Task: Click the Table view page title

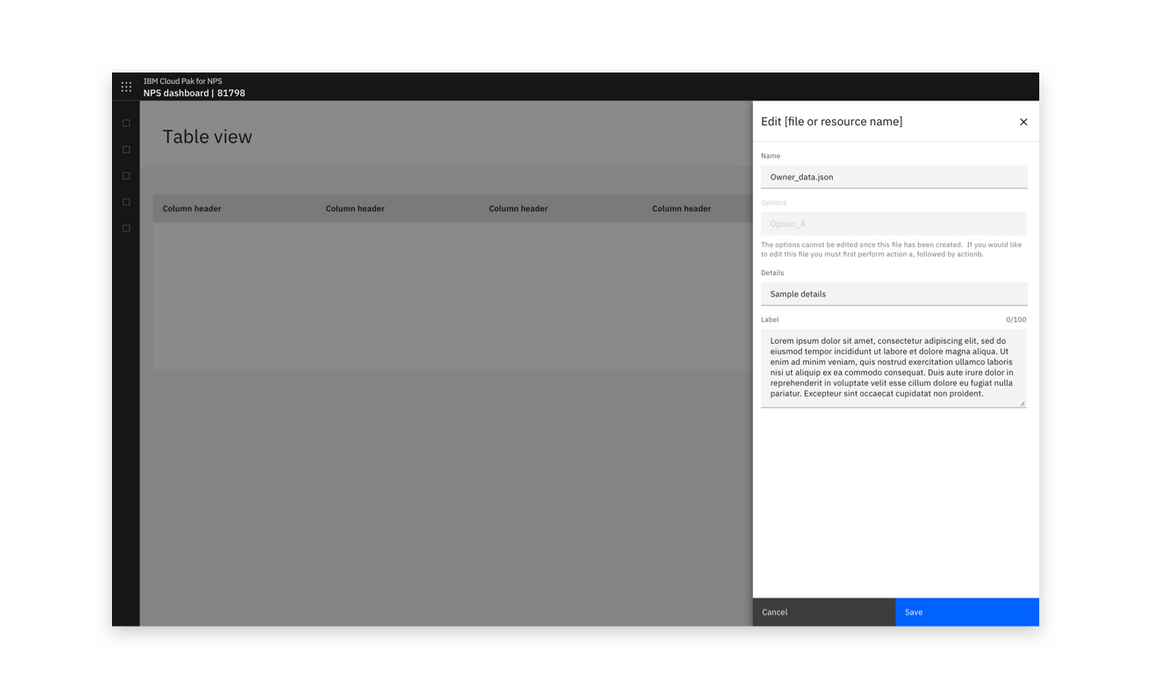Action: pos(207,136)
